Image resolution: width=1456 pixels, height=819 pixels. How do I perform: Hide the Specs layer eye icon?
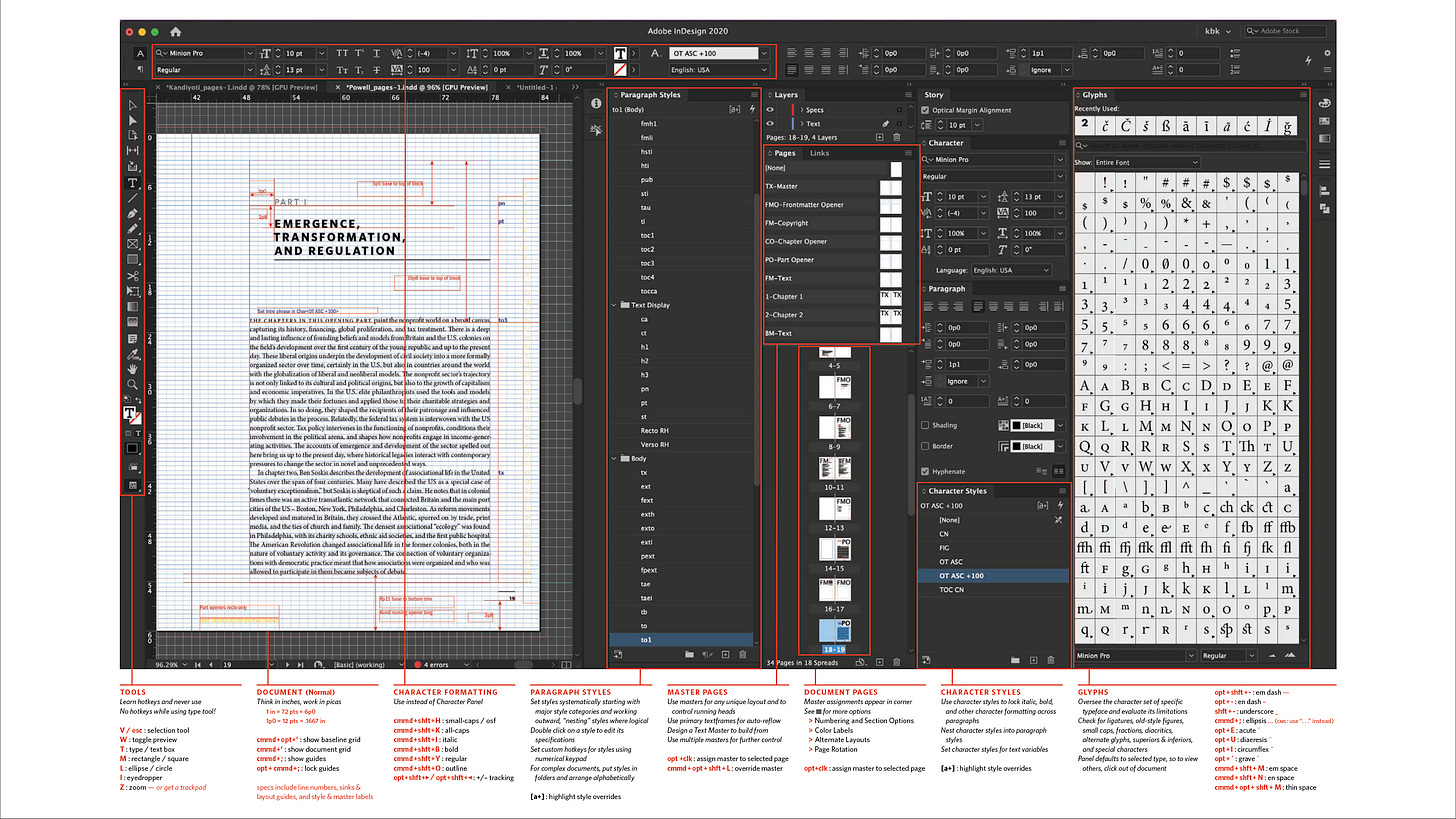pos(771,109)
